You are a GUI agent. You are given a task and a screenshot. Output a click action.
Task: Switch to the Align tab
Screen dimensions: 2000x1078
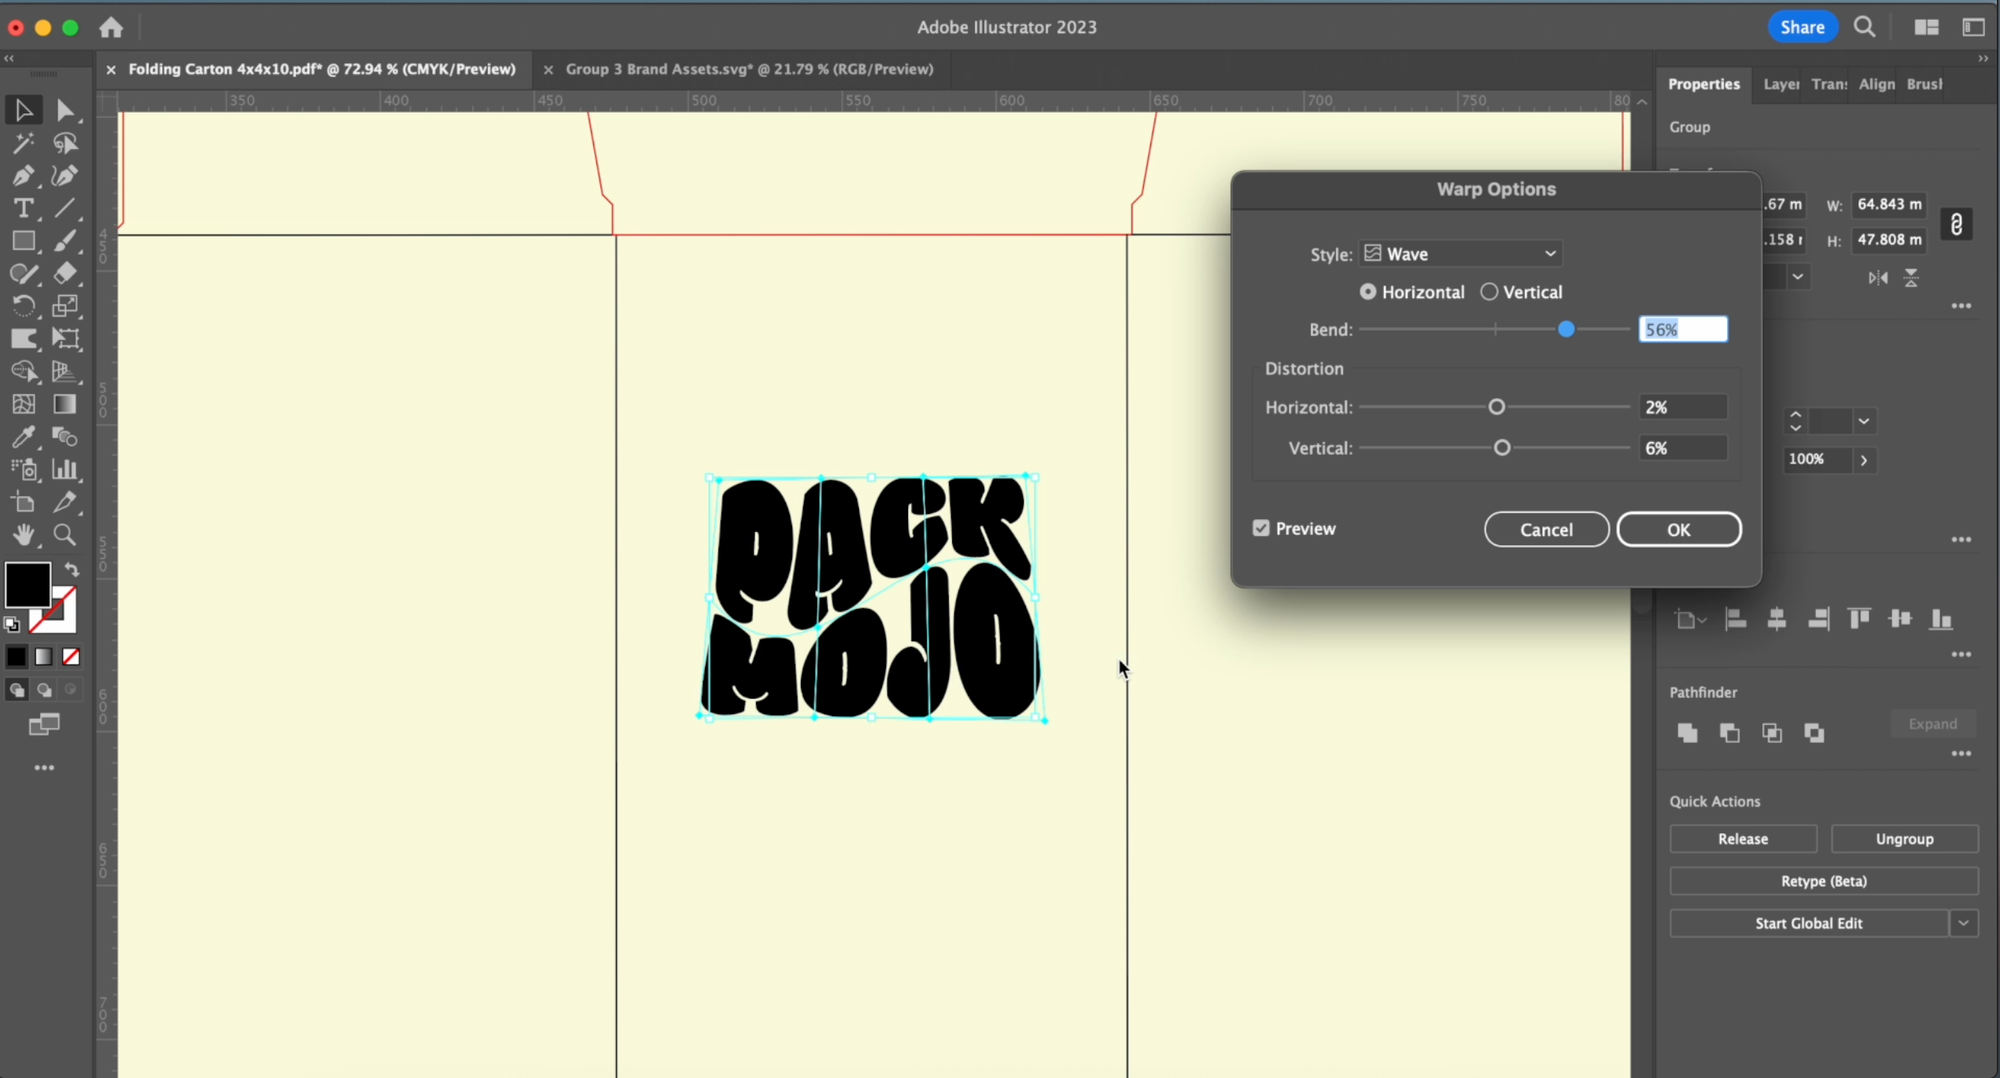[1876, 84]
